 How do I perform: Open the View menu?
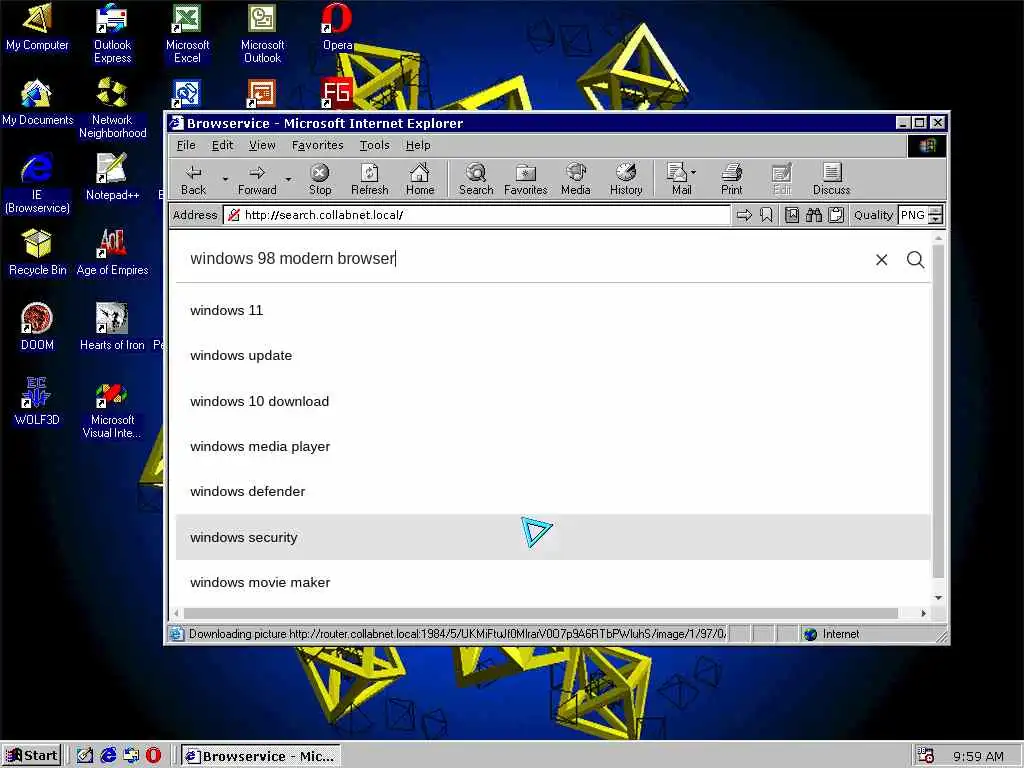[x=262, y=145]
